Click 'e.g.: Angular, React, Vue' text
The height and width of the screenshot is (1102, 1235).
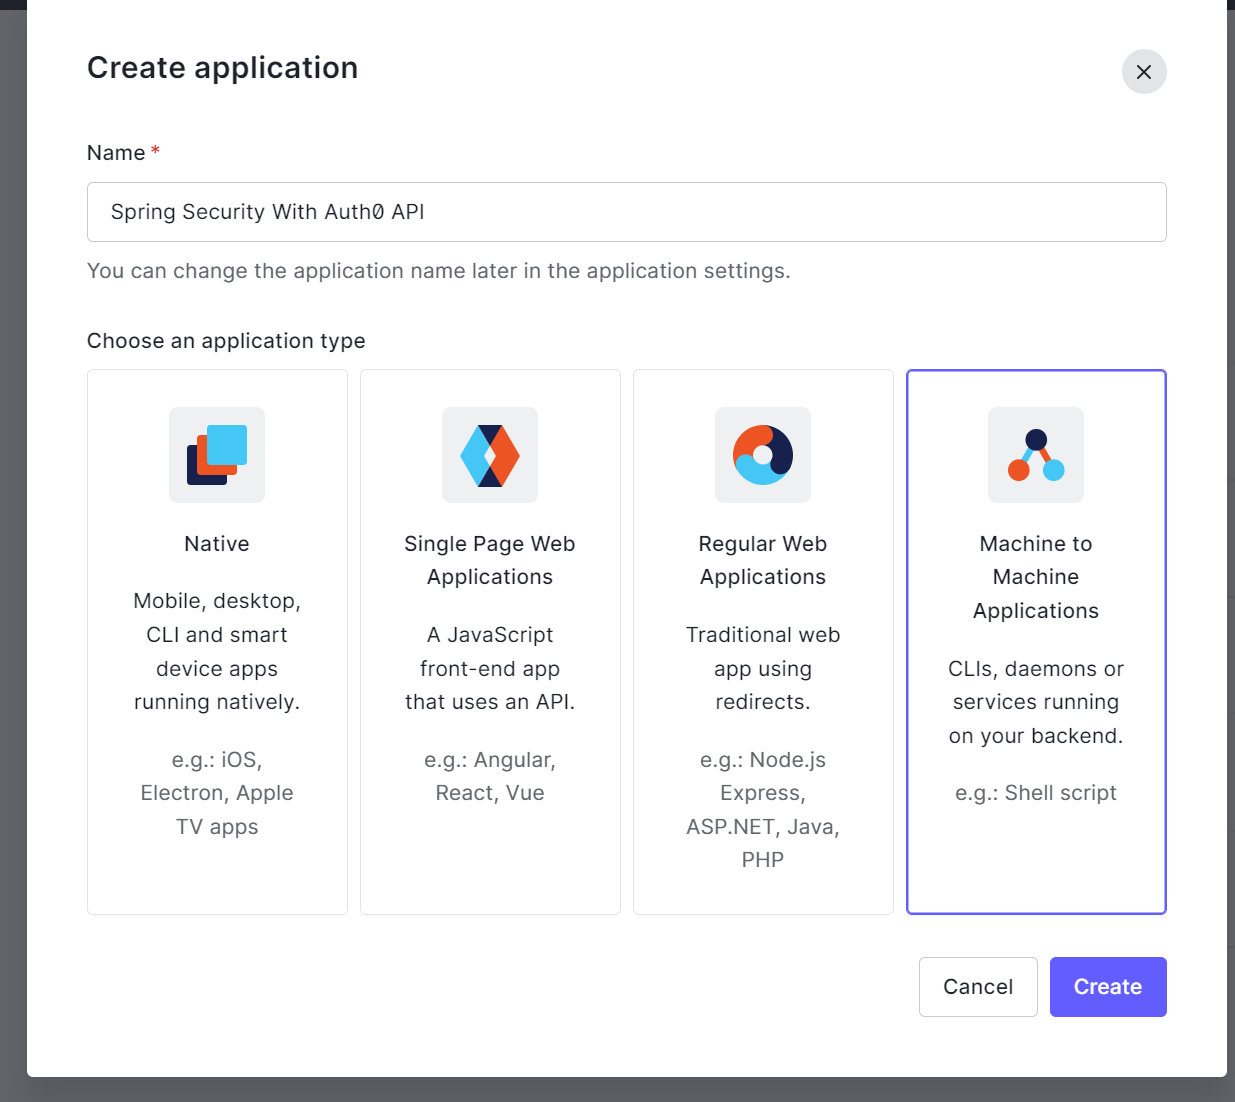pyautogui.click(x=490, y=776)
